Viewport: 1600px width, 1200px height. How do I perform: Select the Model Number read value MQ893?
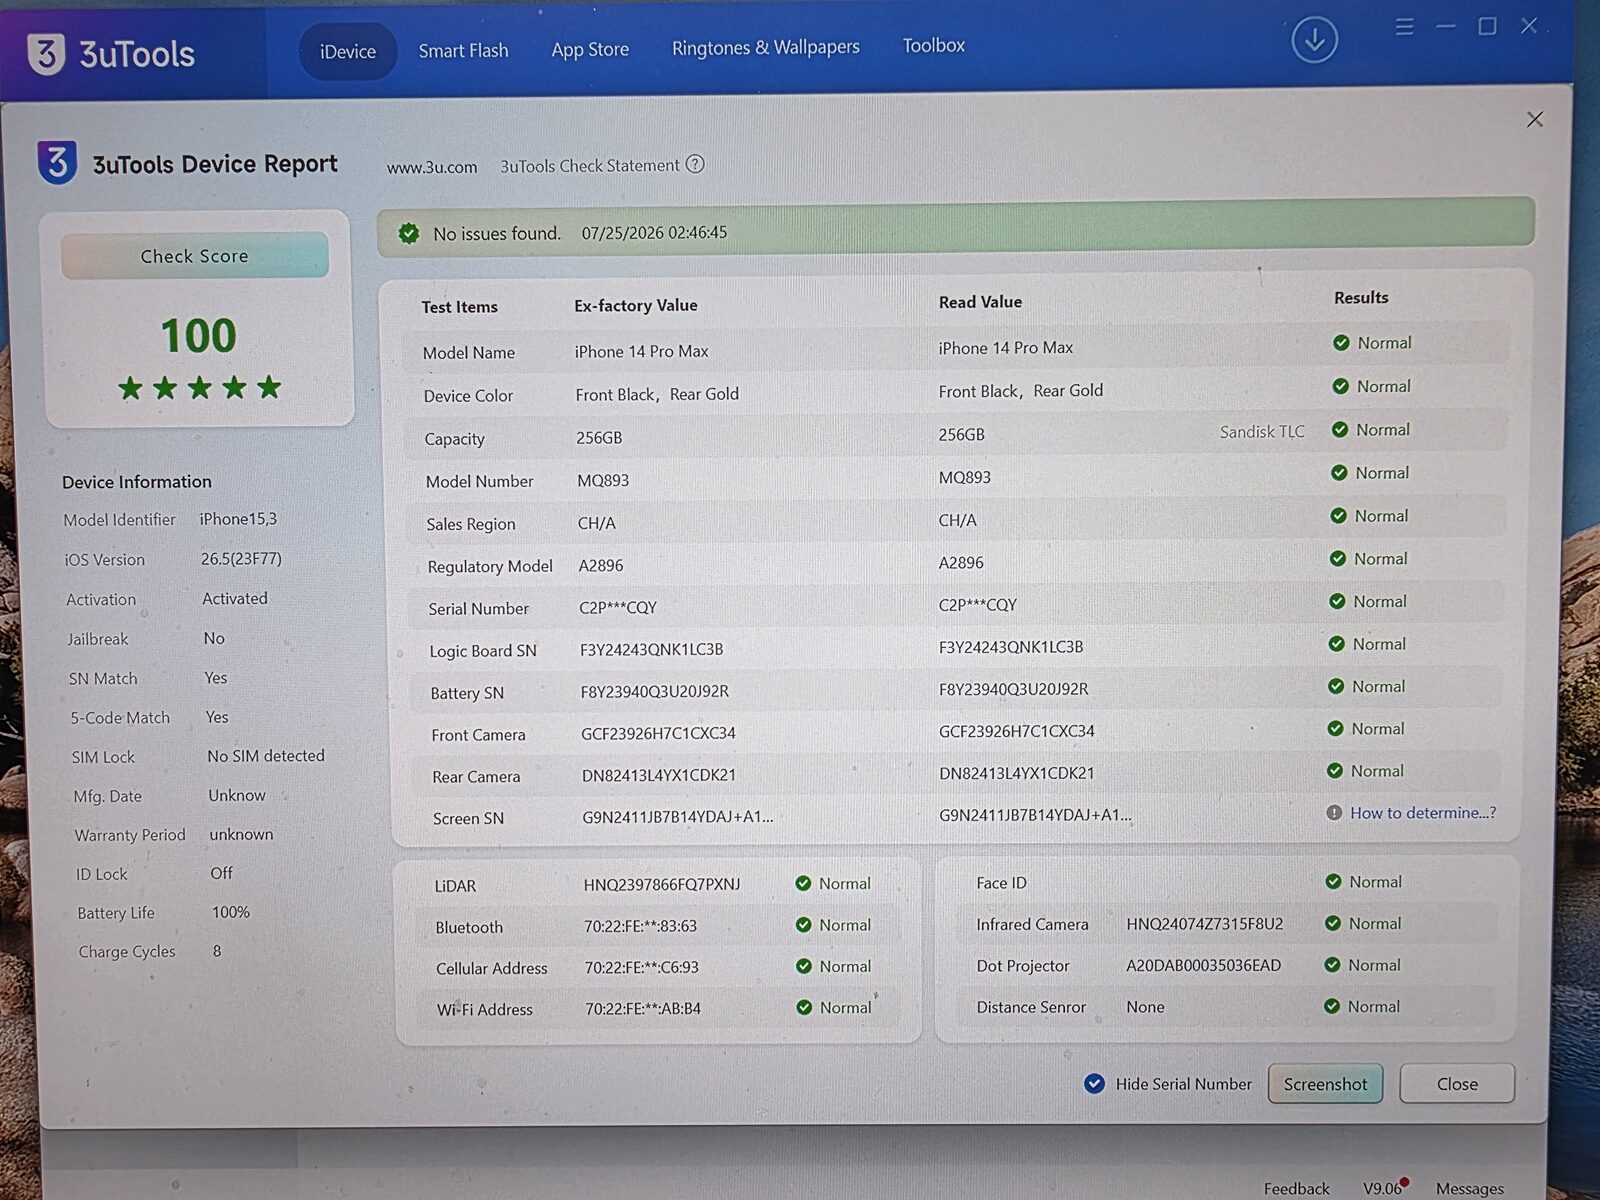coord(965,477)
